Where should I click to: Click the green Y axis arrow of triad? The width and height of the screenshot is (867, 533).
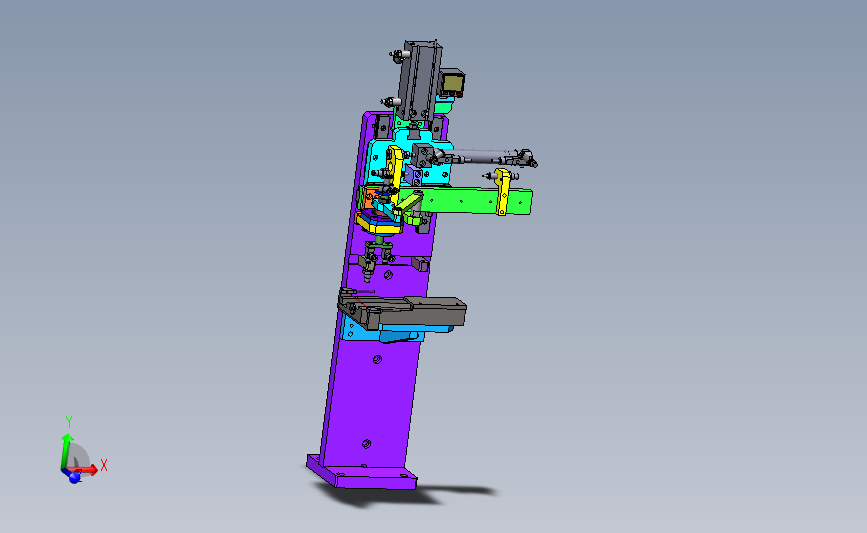[x=66, y=450]
